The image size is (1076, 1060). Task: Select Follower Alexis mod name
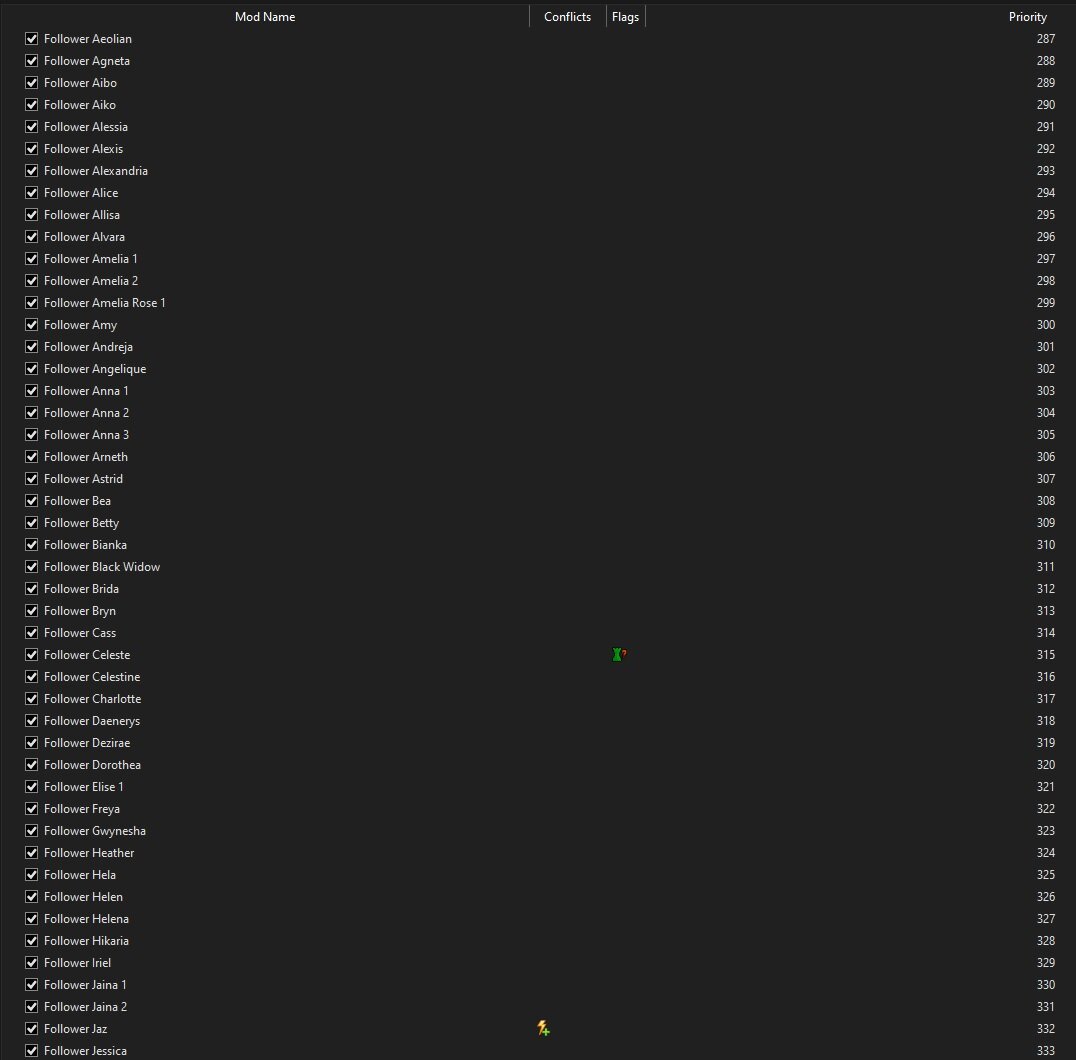84,148
